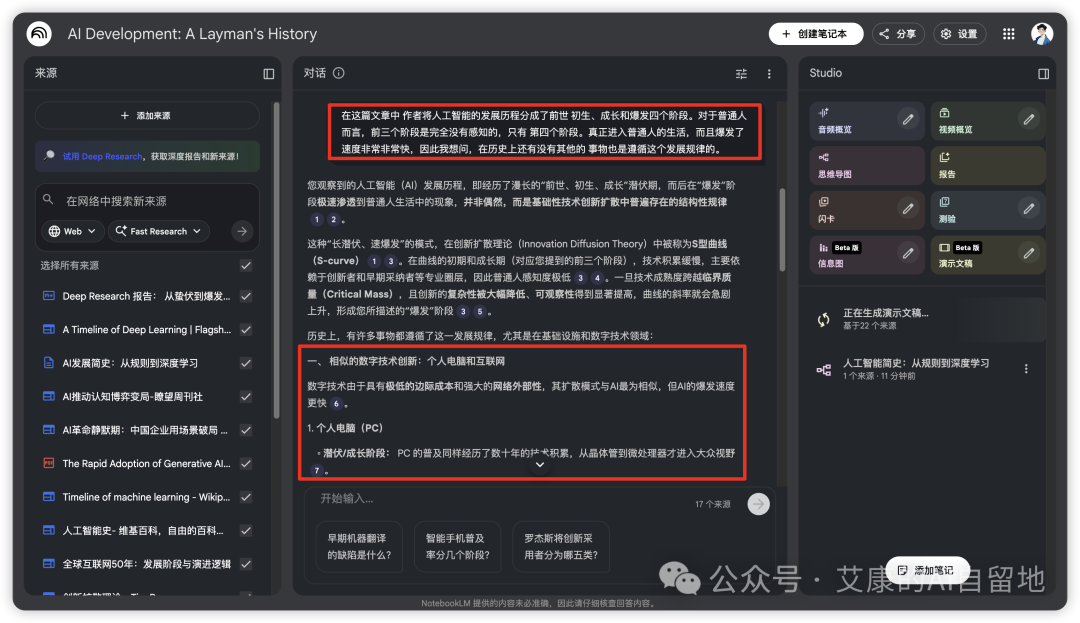Screen dimensions: 1080x623
Task: Uncheck 全球互联网50年 source checkbox
Action: pyautogui.click(x=246, y=564)
